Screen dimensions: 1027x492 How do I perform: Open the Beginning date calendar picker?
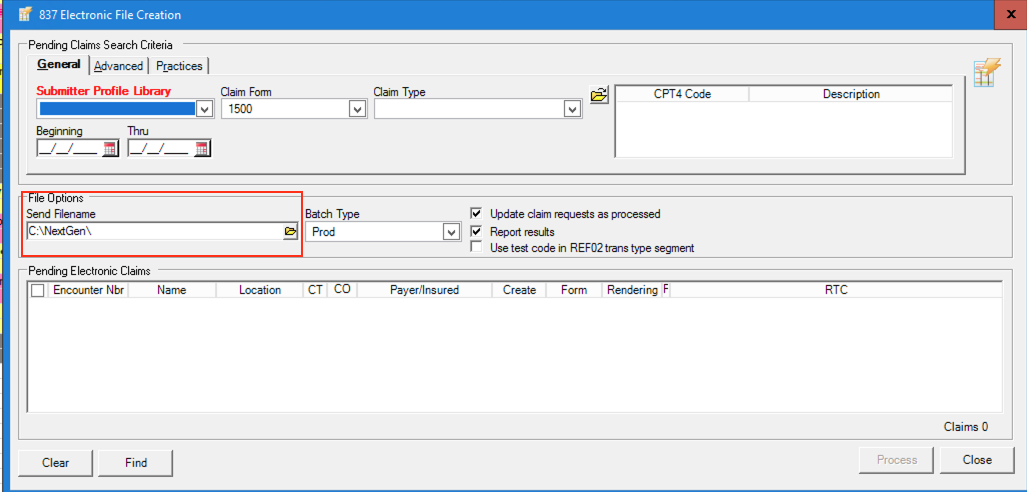(x=110, y=149)
